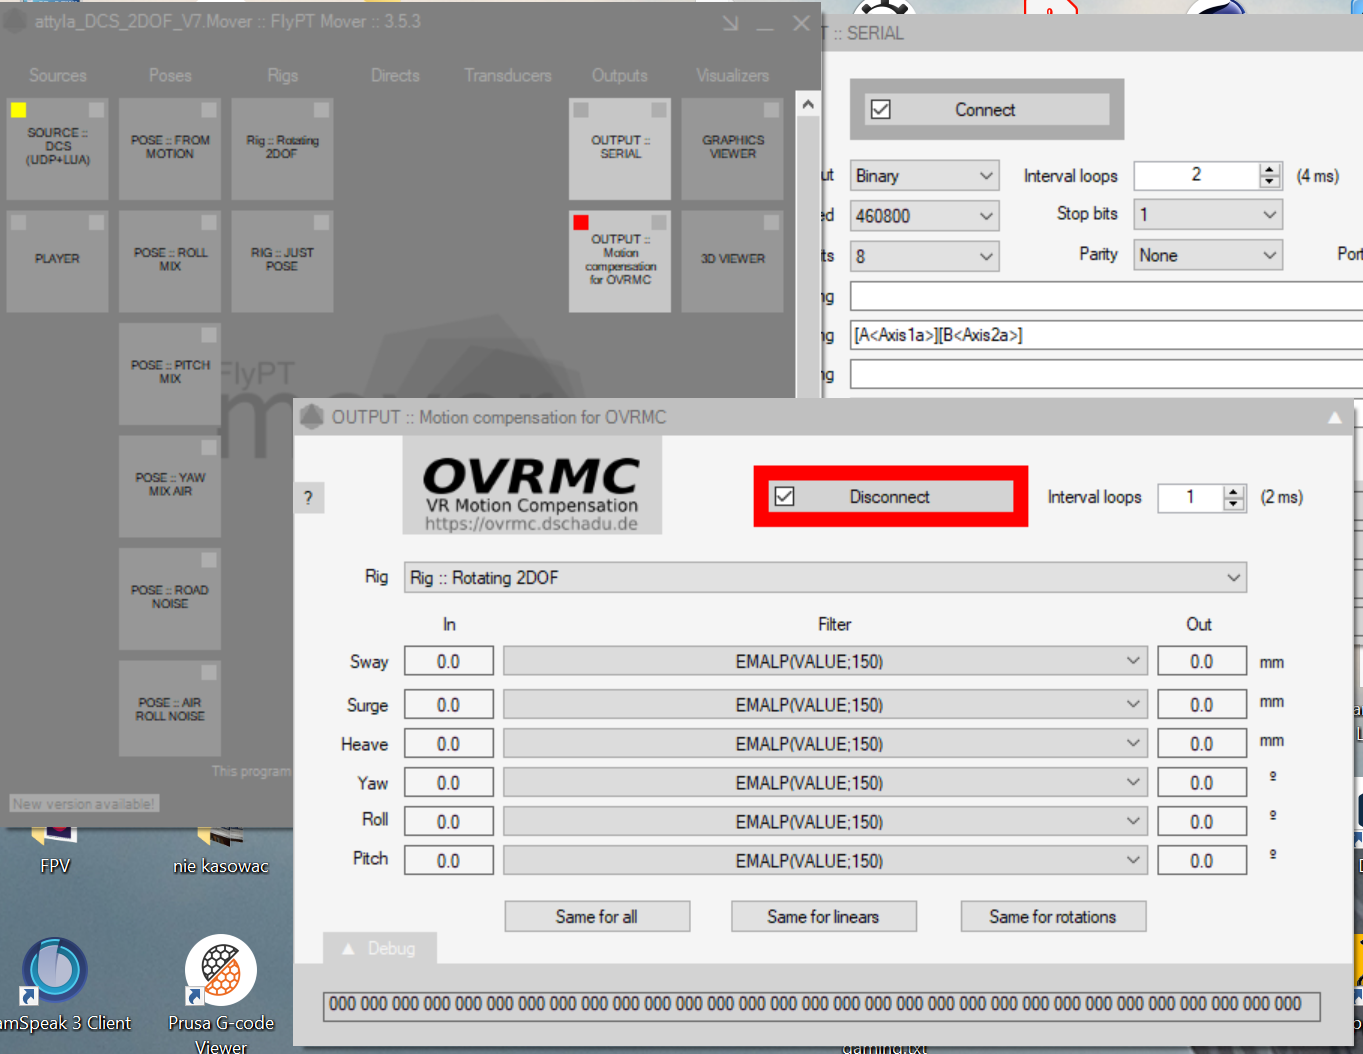Open the OUTPUT :: SERIAL tile
The width and height of the screenshot is (1363, 1054).
pyautogui.click(x=620, y=148)
